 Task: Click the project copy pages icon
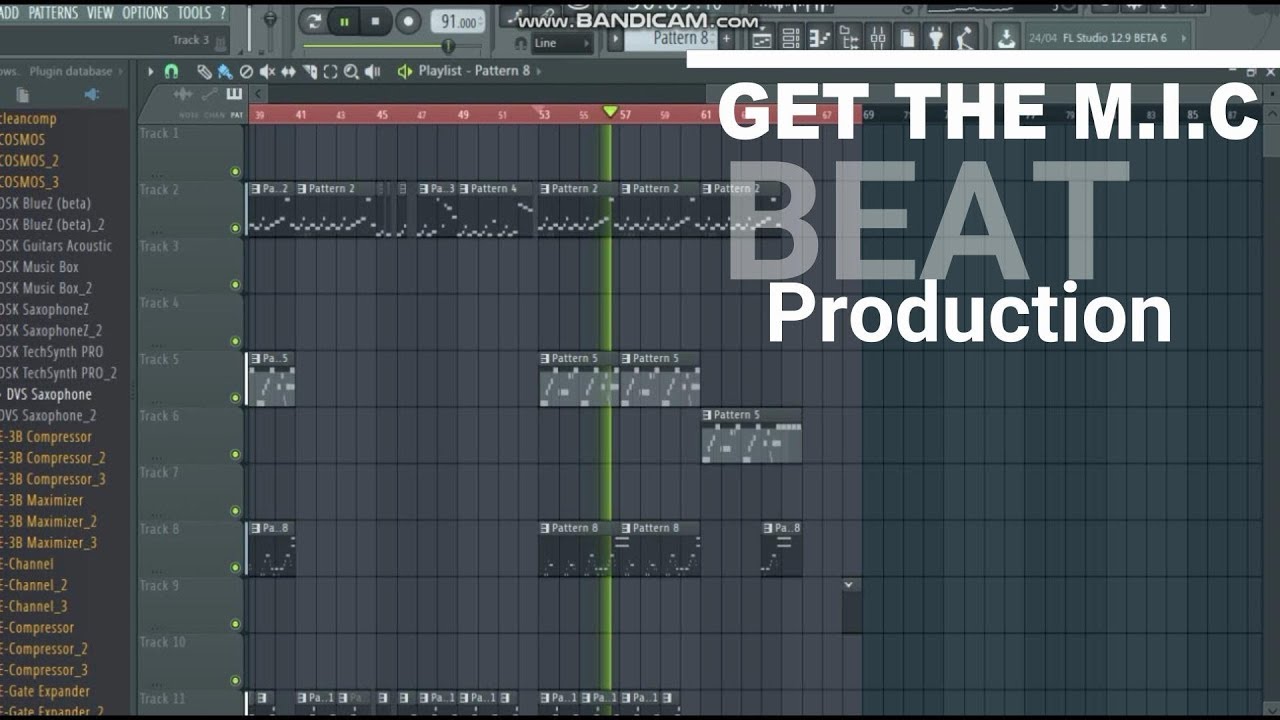pyautogui.click(x=907, y=39)
